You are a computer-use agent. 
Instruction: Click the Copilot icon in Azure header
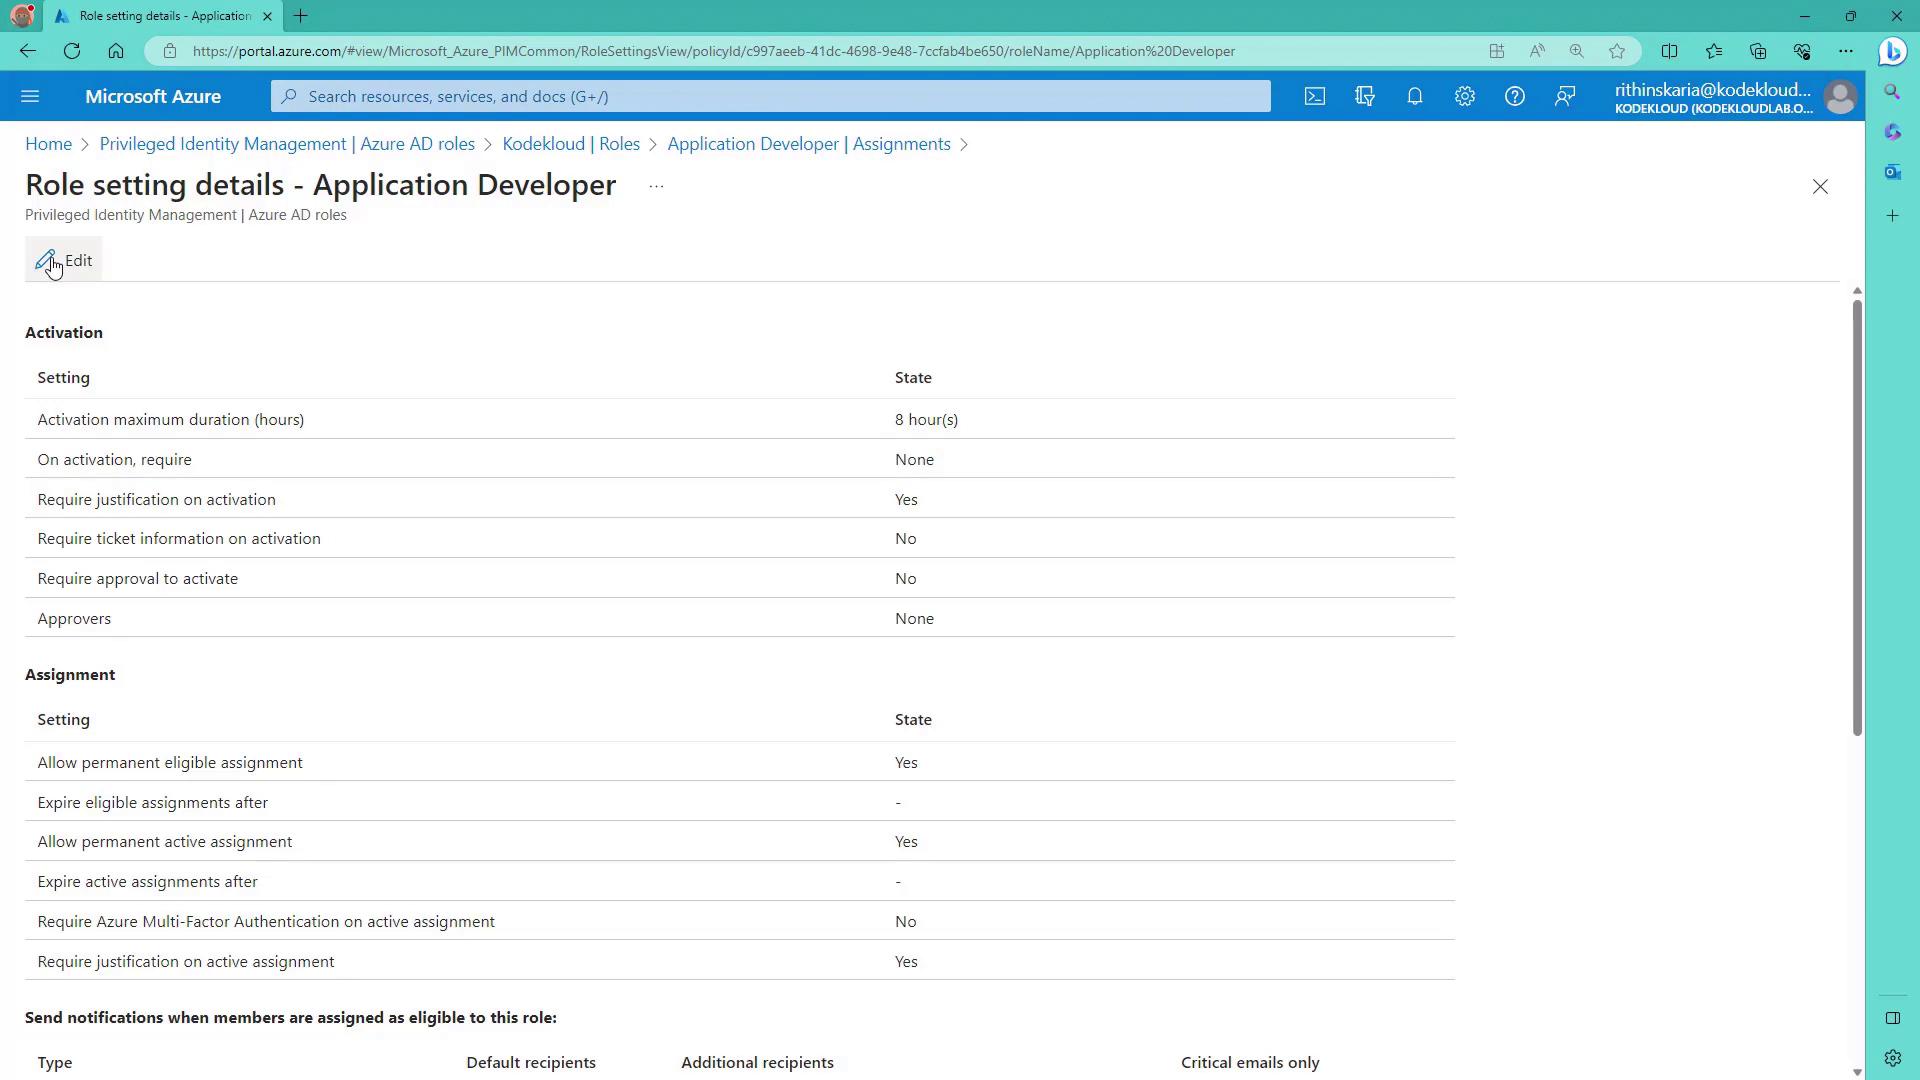tap(1365, 96)
